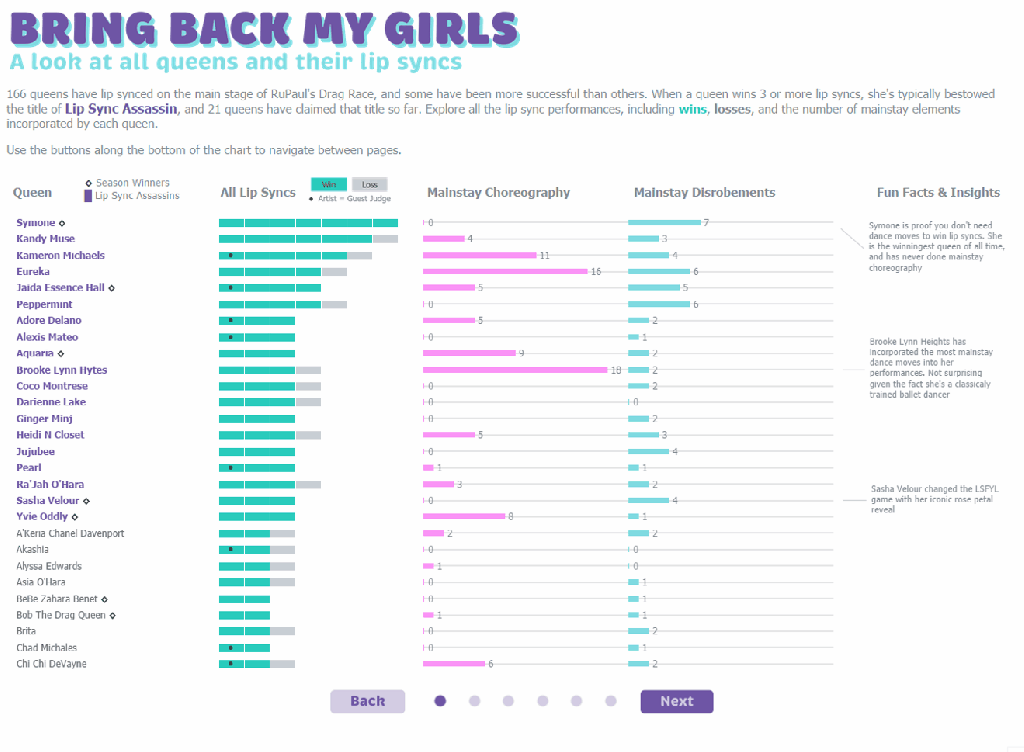1024x752 pixels.
Task: Click the Win legend swatch
Action: pyautogui.click(x=329, y=184)
